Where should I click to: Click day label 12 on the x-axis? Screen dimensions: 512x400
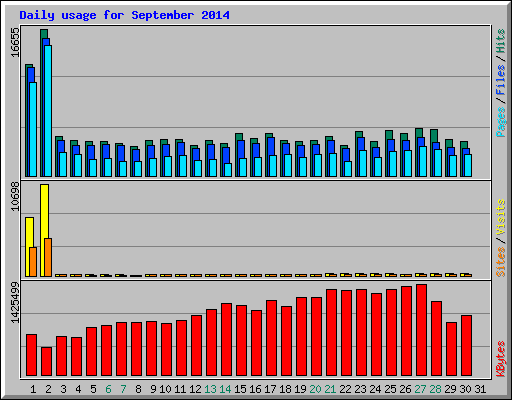coord(195,389)
